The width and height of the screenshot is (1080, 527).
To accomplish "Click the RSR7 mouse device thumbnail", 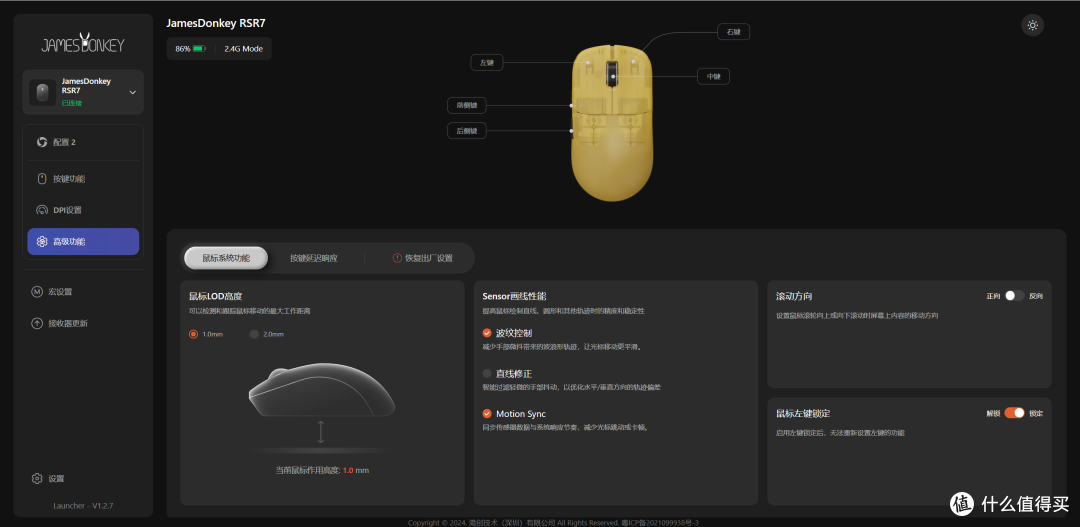I will [x=43, y=92].
